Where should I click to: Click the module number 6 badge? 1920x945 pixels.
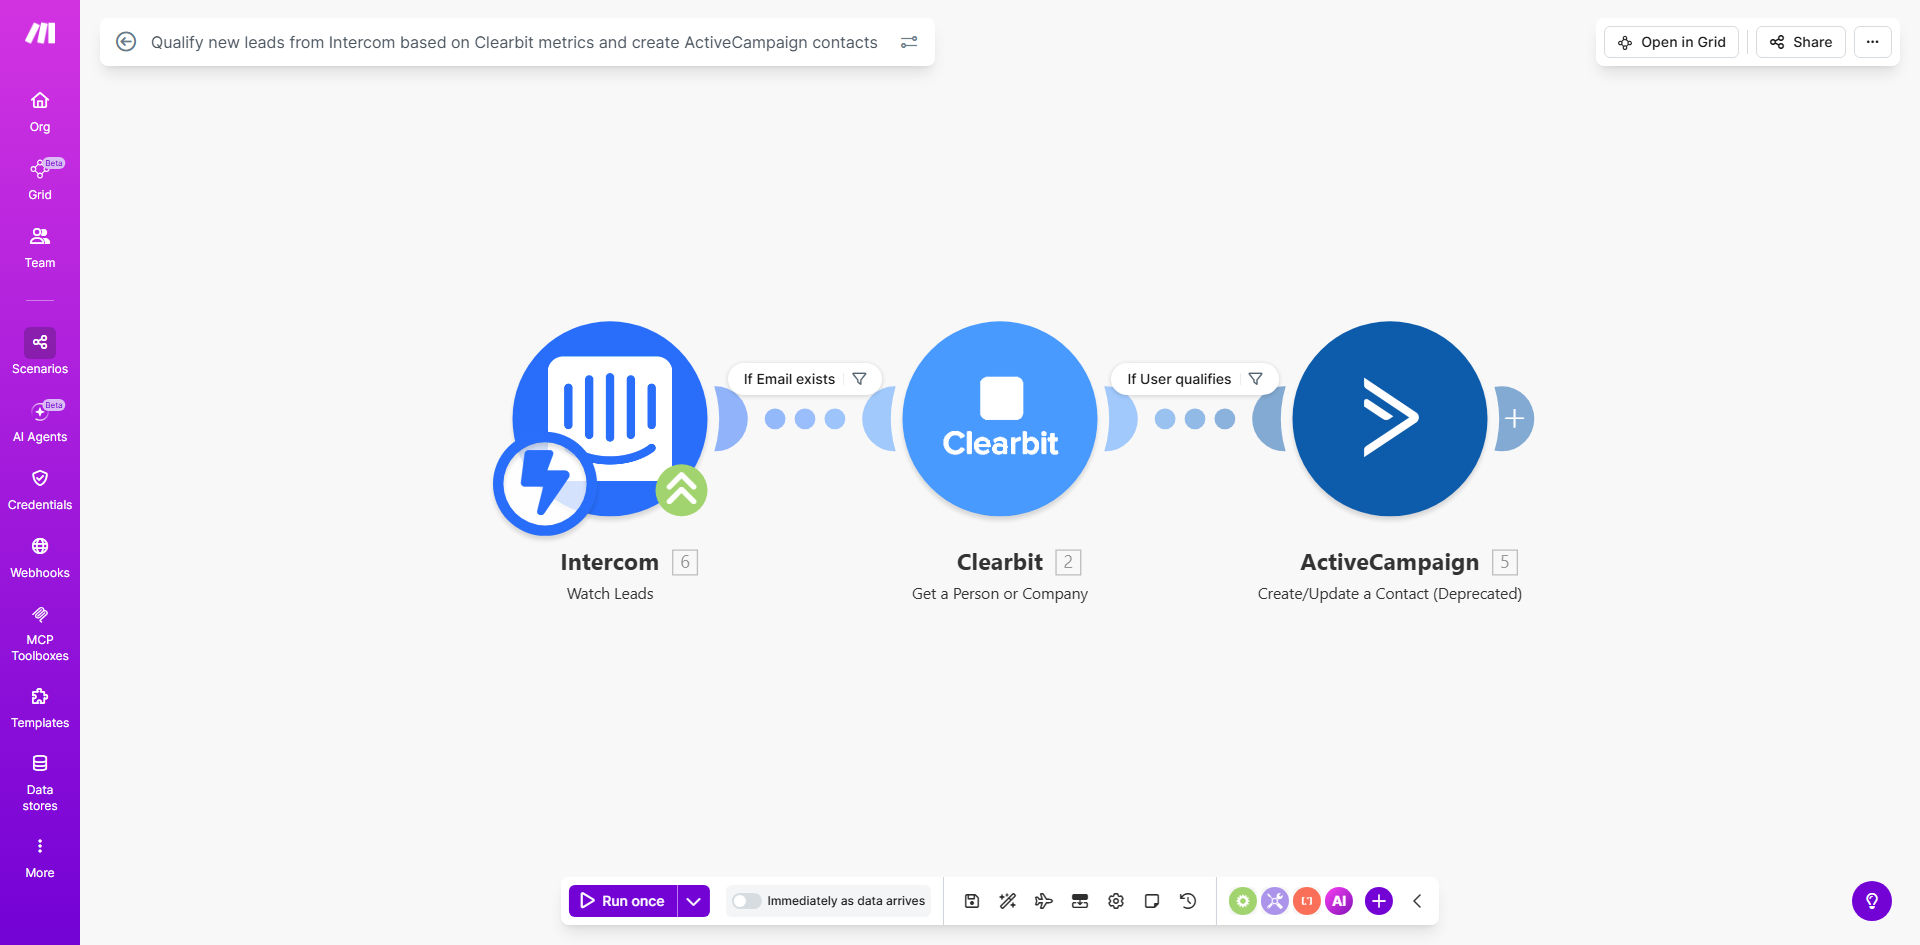[x=685, y=562]
